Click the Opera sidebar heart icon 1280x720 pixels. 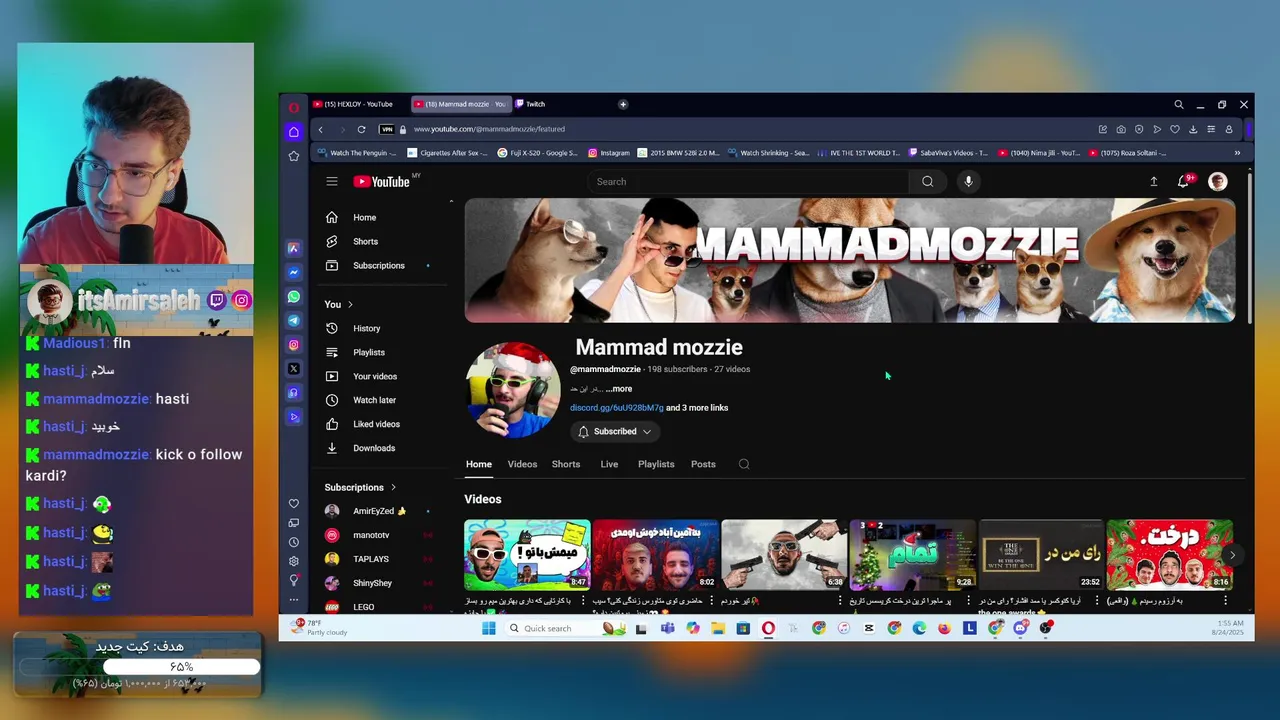pyautogui.click(x=294, y=504)
